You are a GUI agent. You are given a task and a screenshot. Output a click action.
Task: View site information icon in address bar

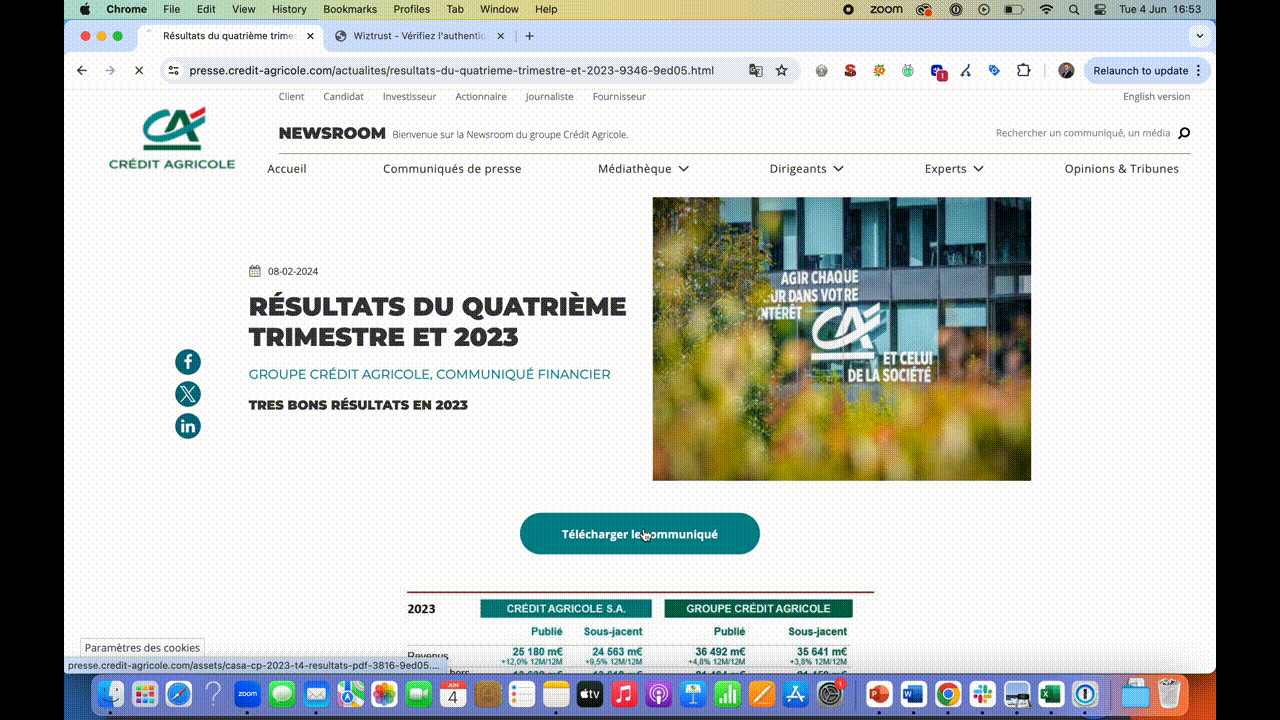point(173,70)
